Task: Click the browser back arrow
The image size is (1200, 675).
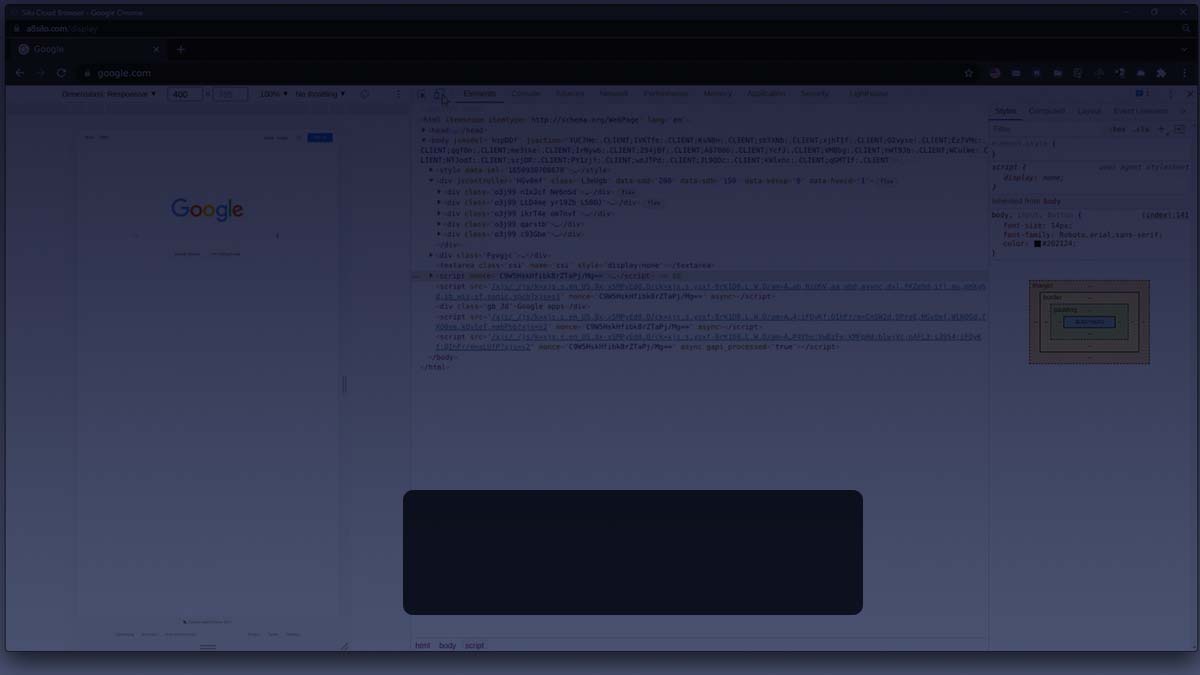Action: pyautogui.click(x=19, y=73)
